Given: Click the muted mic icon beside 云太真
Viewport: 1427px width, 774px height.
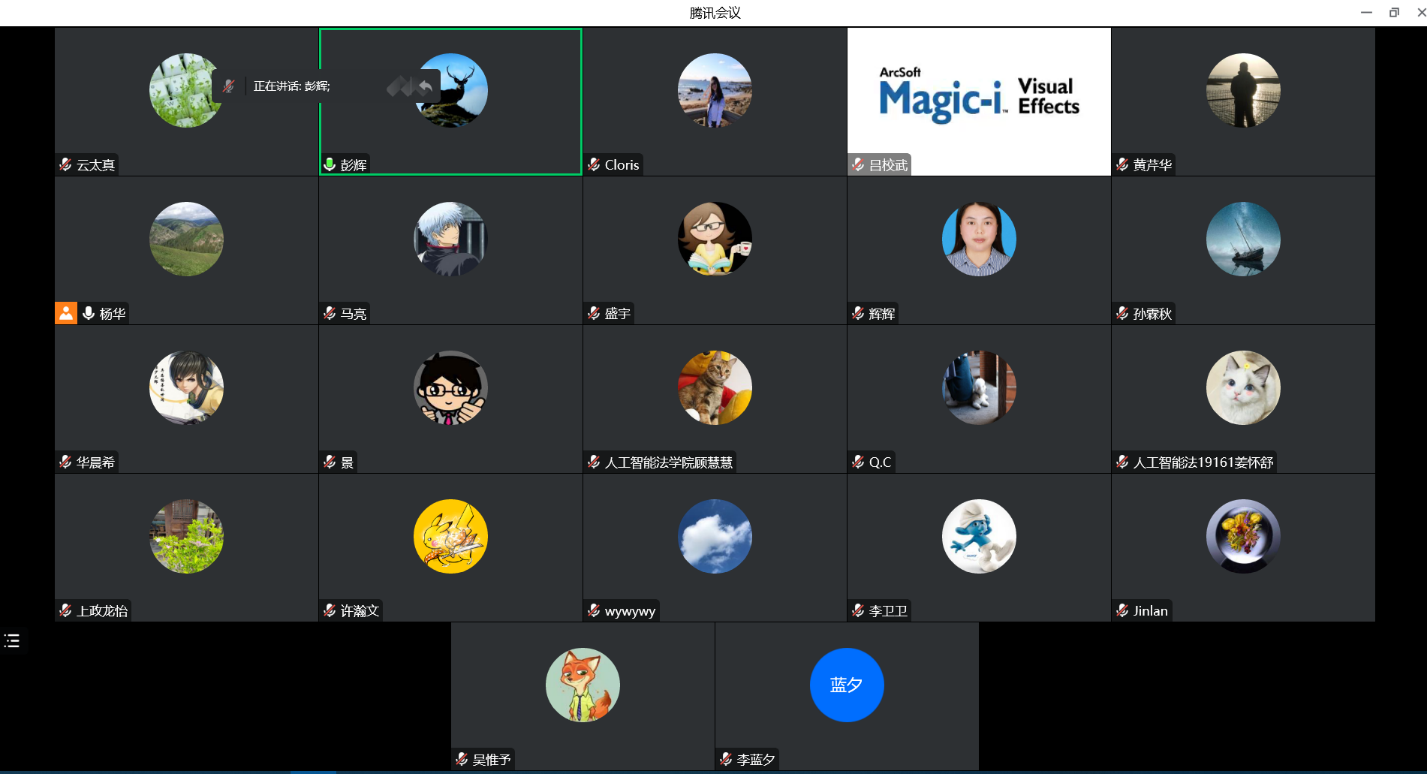Looking at the screenshot, I should click(66, 165).
